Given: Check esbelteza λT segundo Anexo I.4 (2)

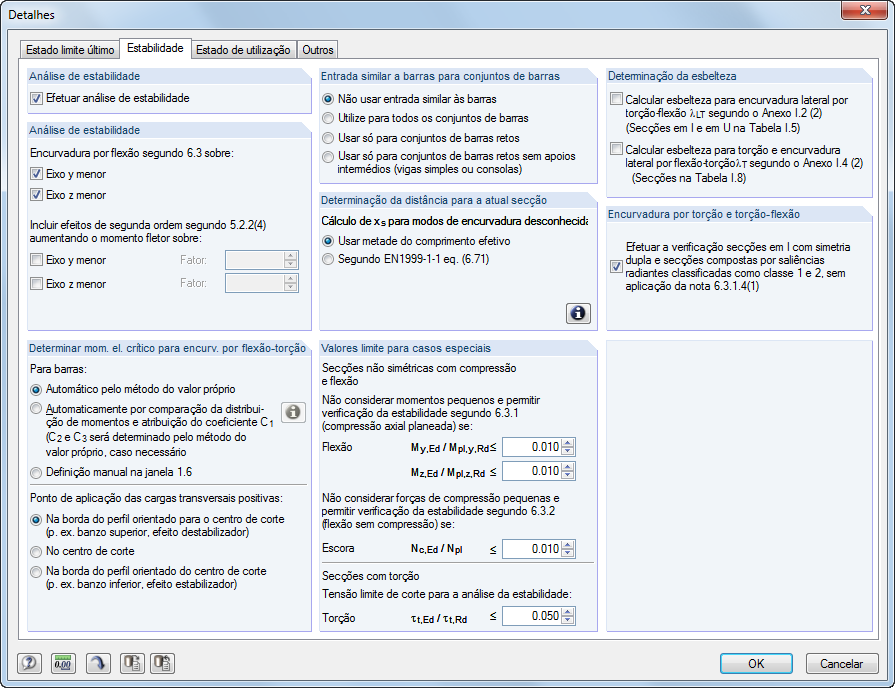Looking at the screenshot, I should [x=616, y=149].
